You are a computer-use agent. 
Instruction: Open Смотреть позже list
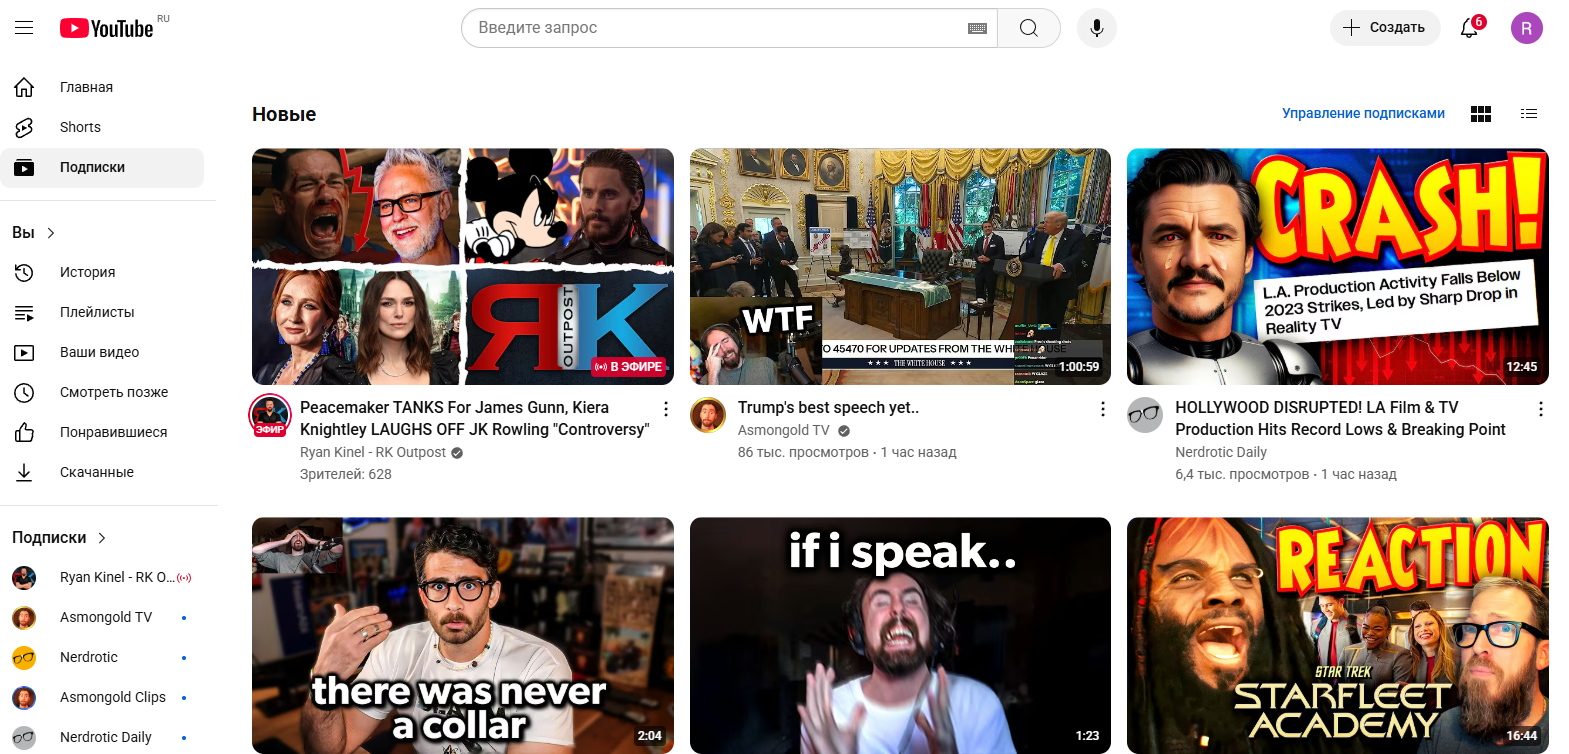(102, 392)
